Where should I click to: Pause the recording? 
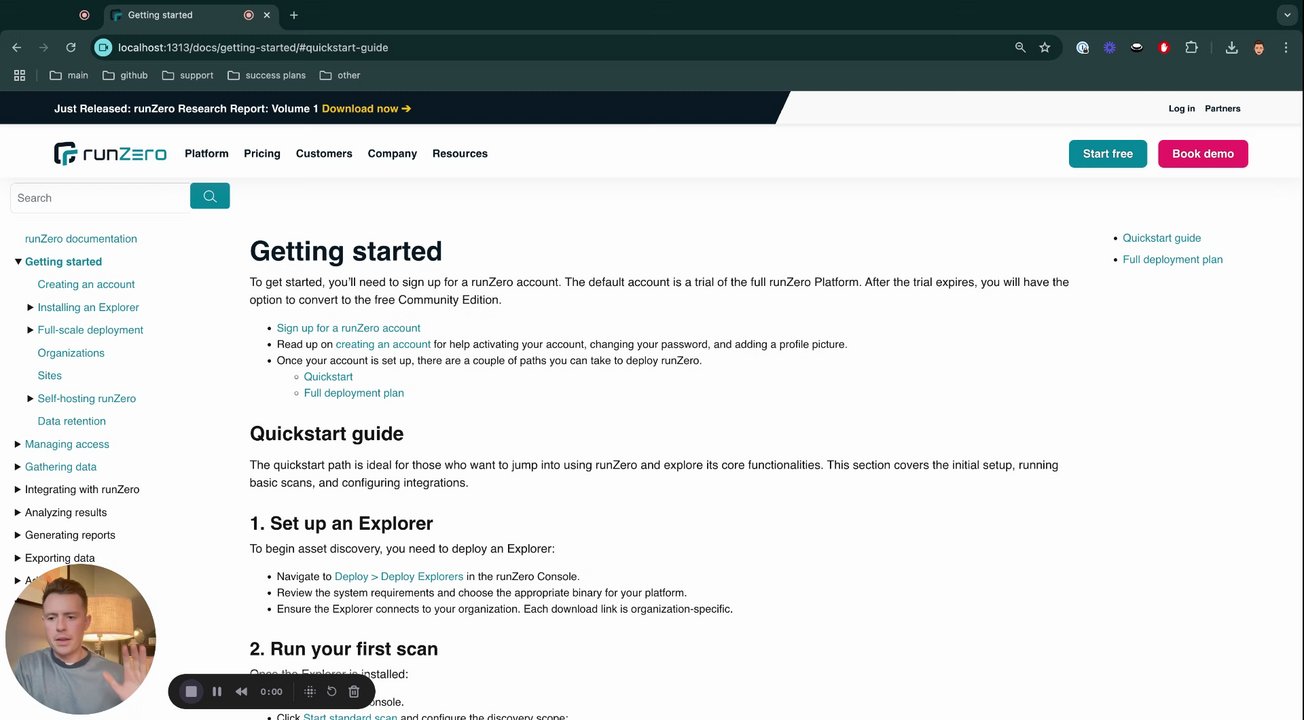click(x=216, y=691)
